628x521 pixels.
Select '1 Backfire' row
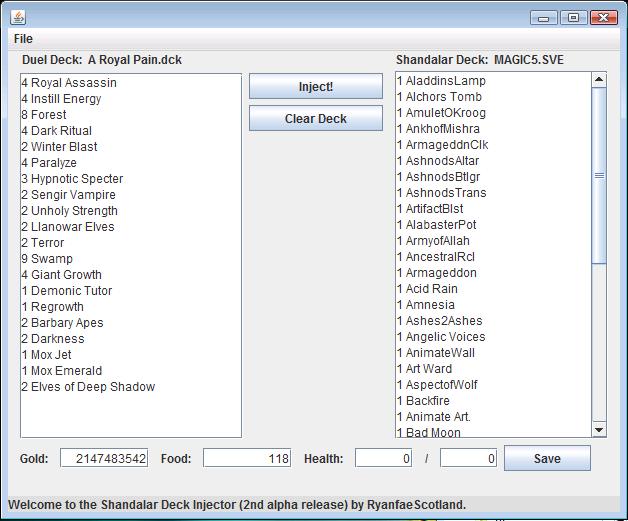(x=493, y=401)
